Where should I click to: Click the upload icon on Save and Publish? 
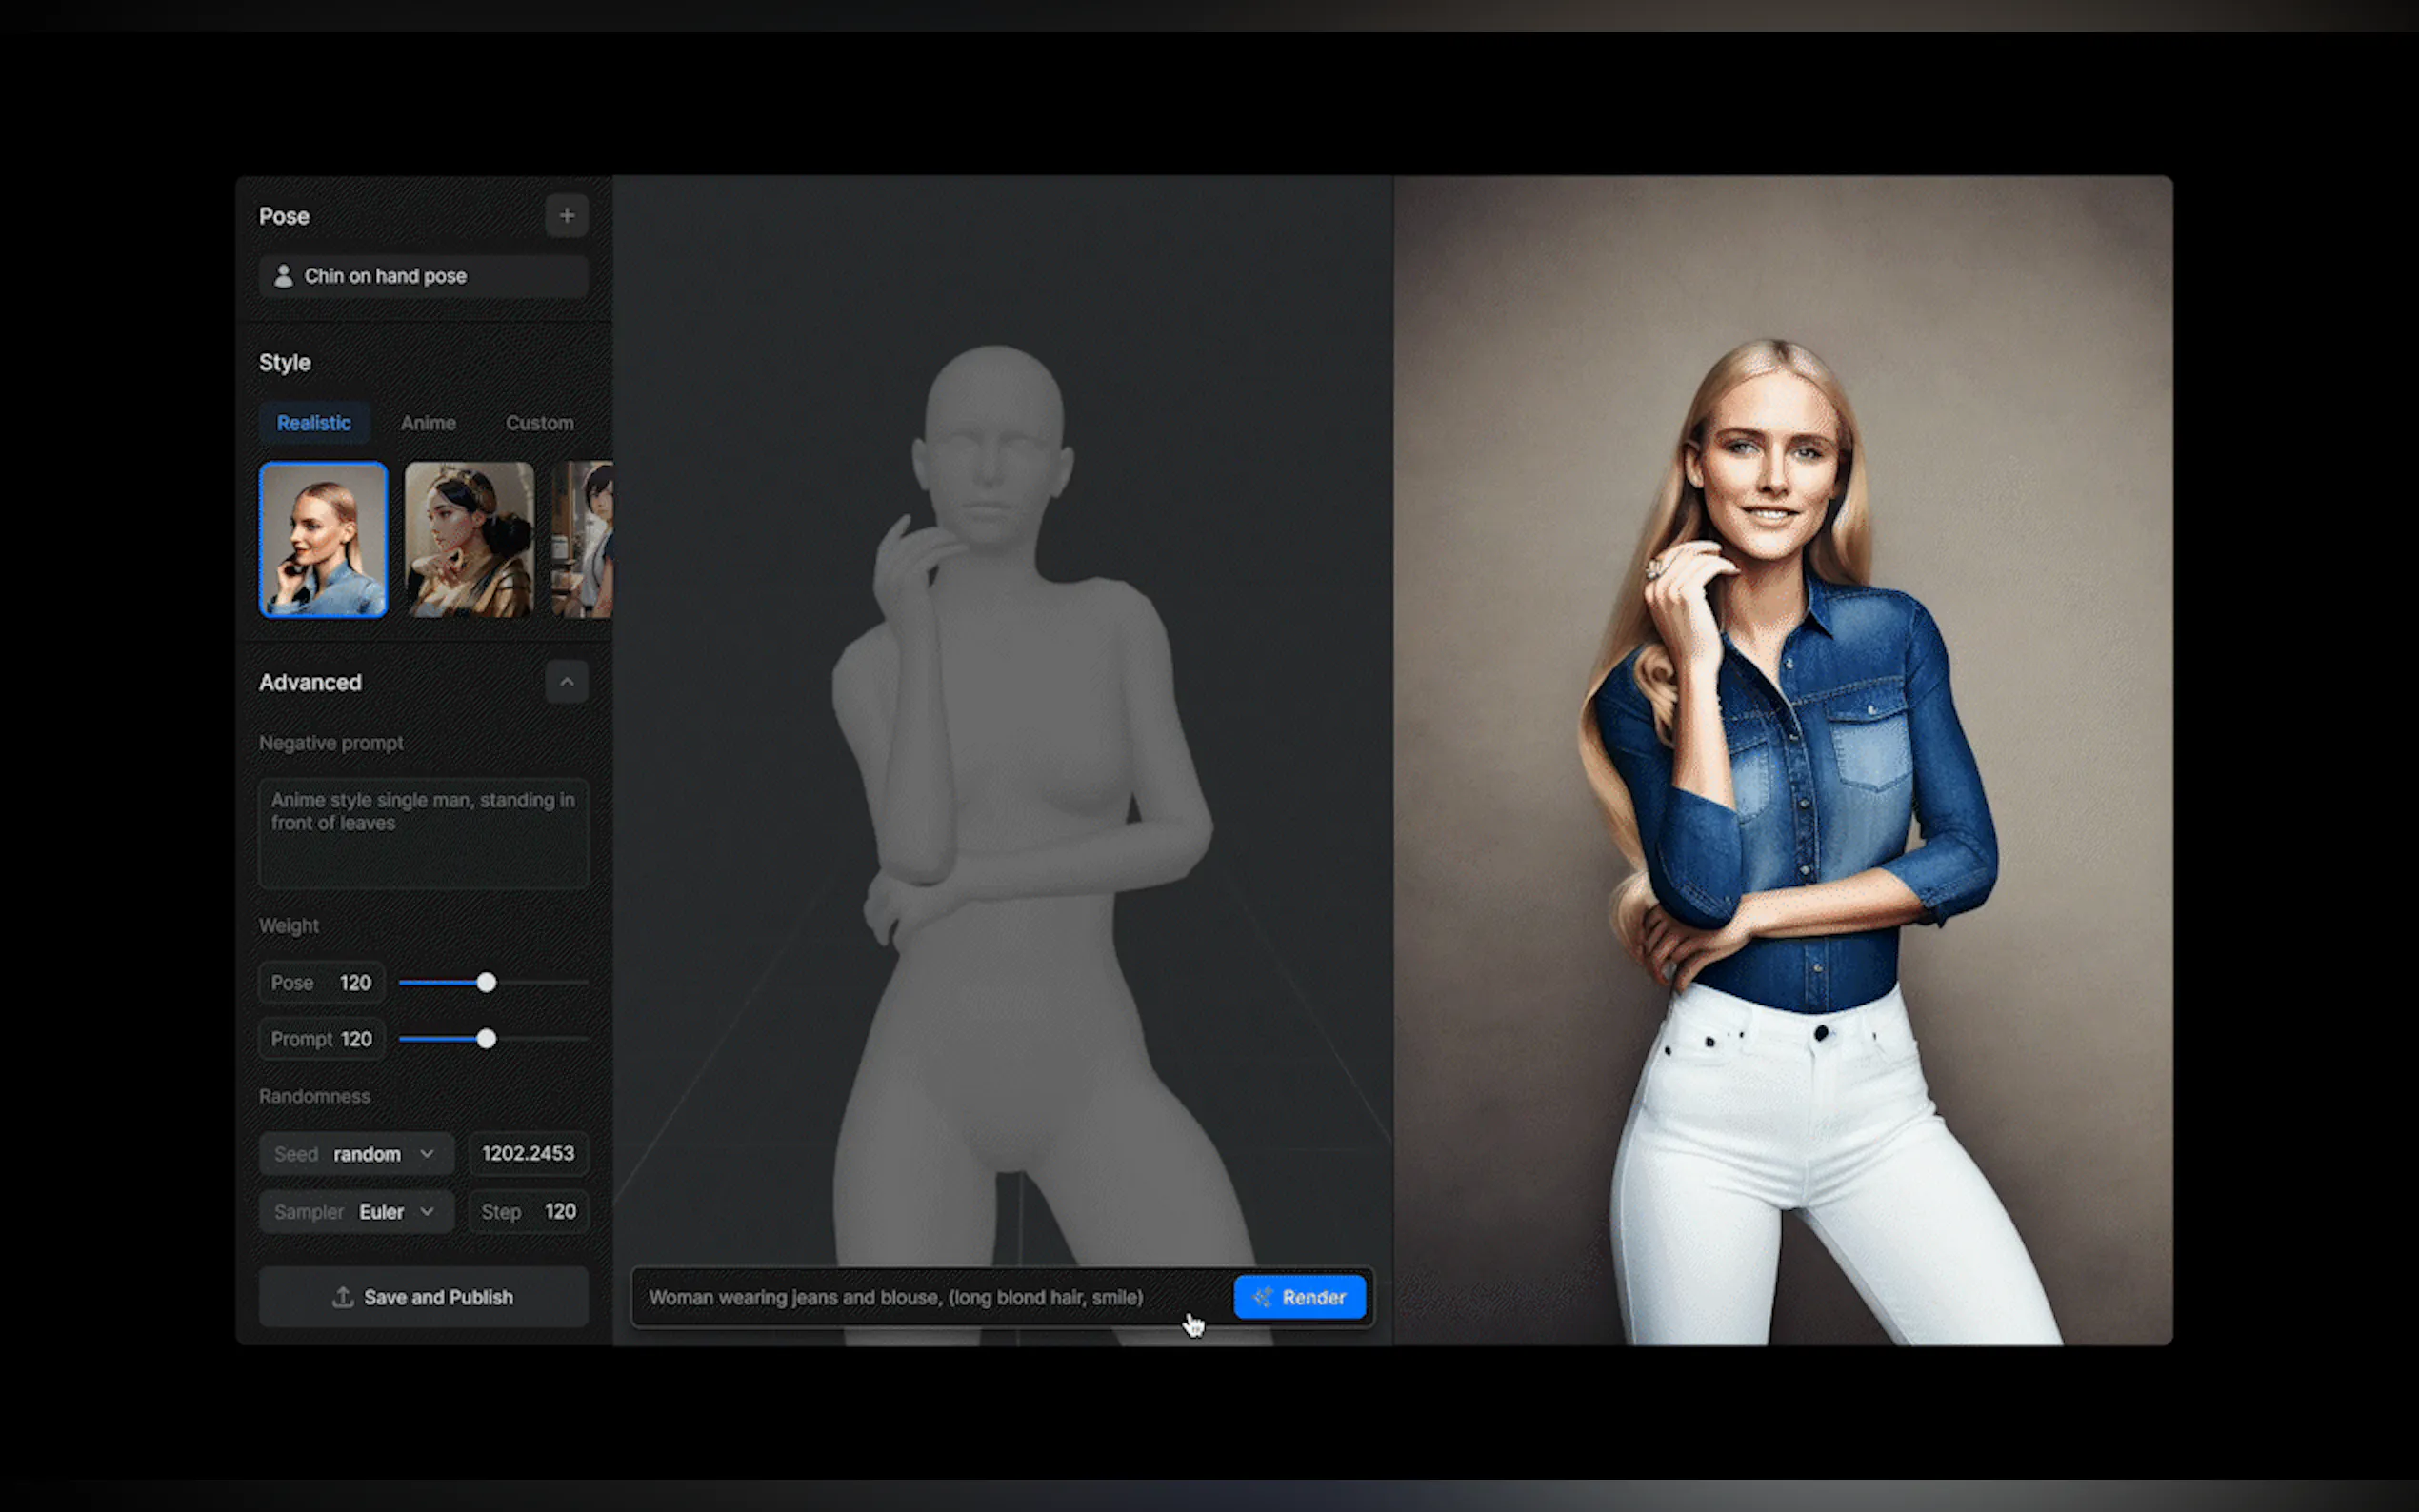point(343,1297)
